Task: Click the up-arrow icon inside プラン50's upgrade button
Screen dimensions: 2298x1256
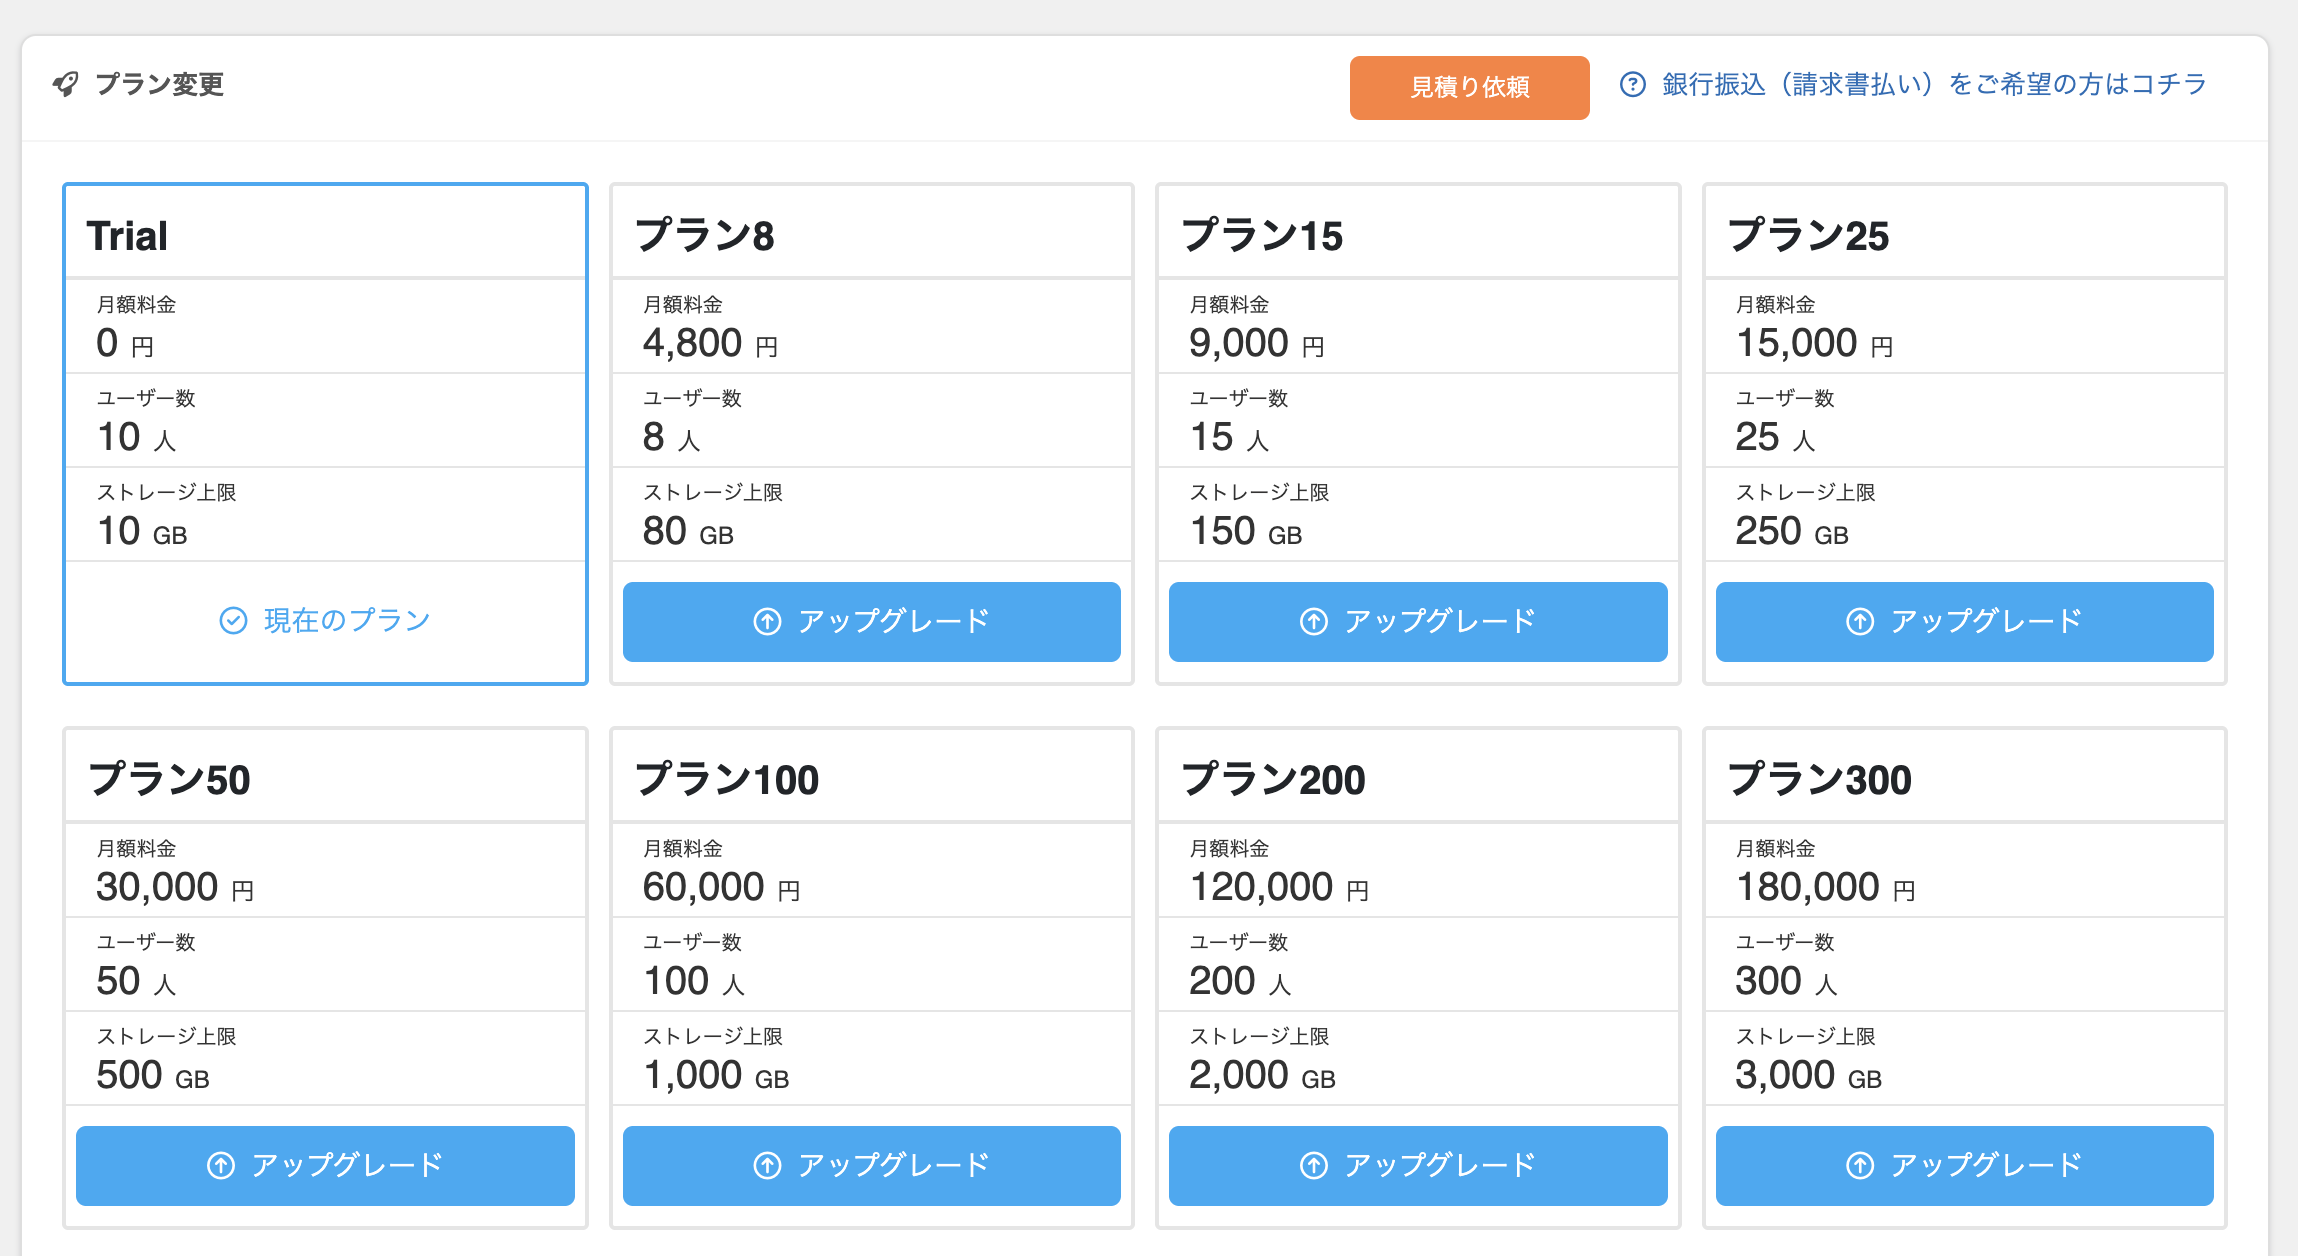Action: 220,1165
